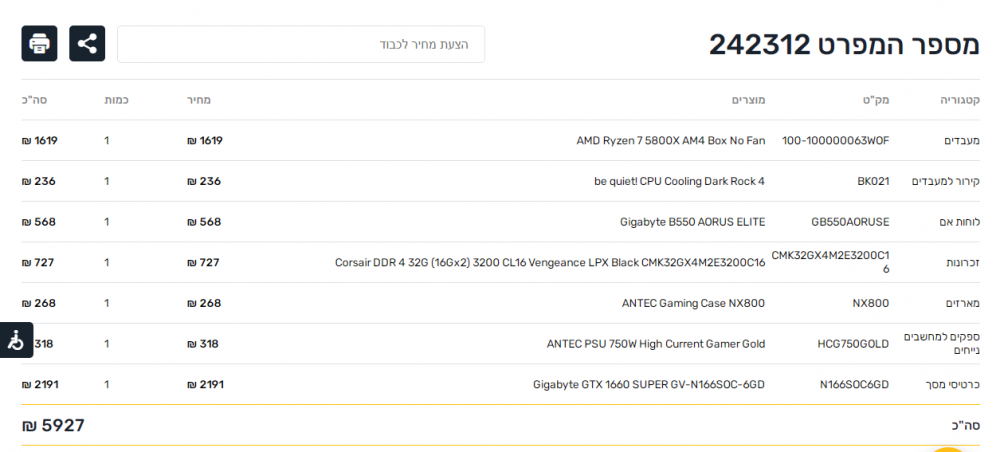Click the 'סה"כ' column header
The image size is (1000, 452).
[x=34, y=100]
